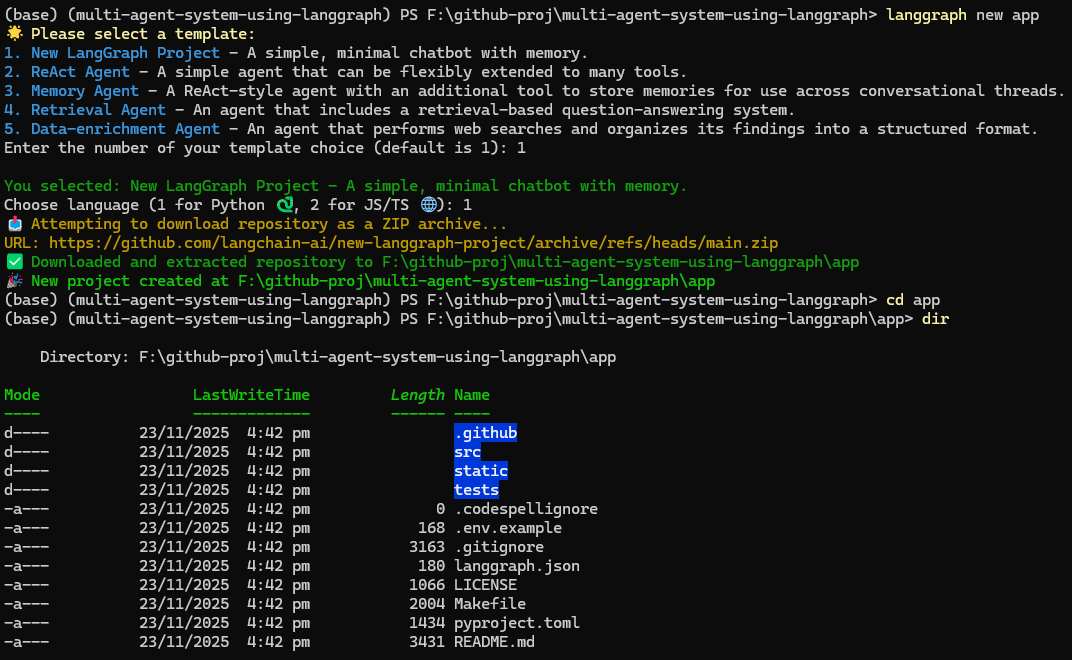Click the package icon before 'Attempting to download'
This screenshot has width=1072, height=660.
(13, 223)
